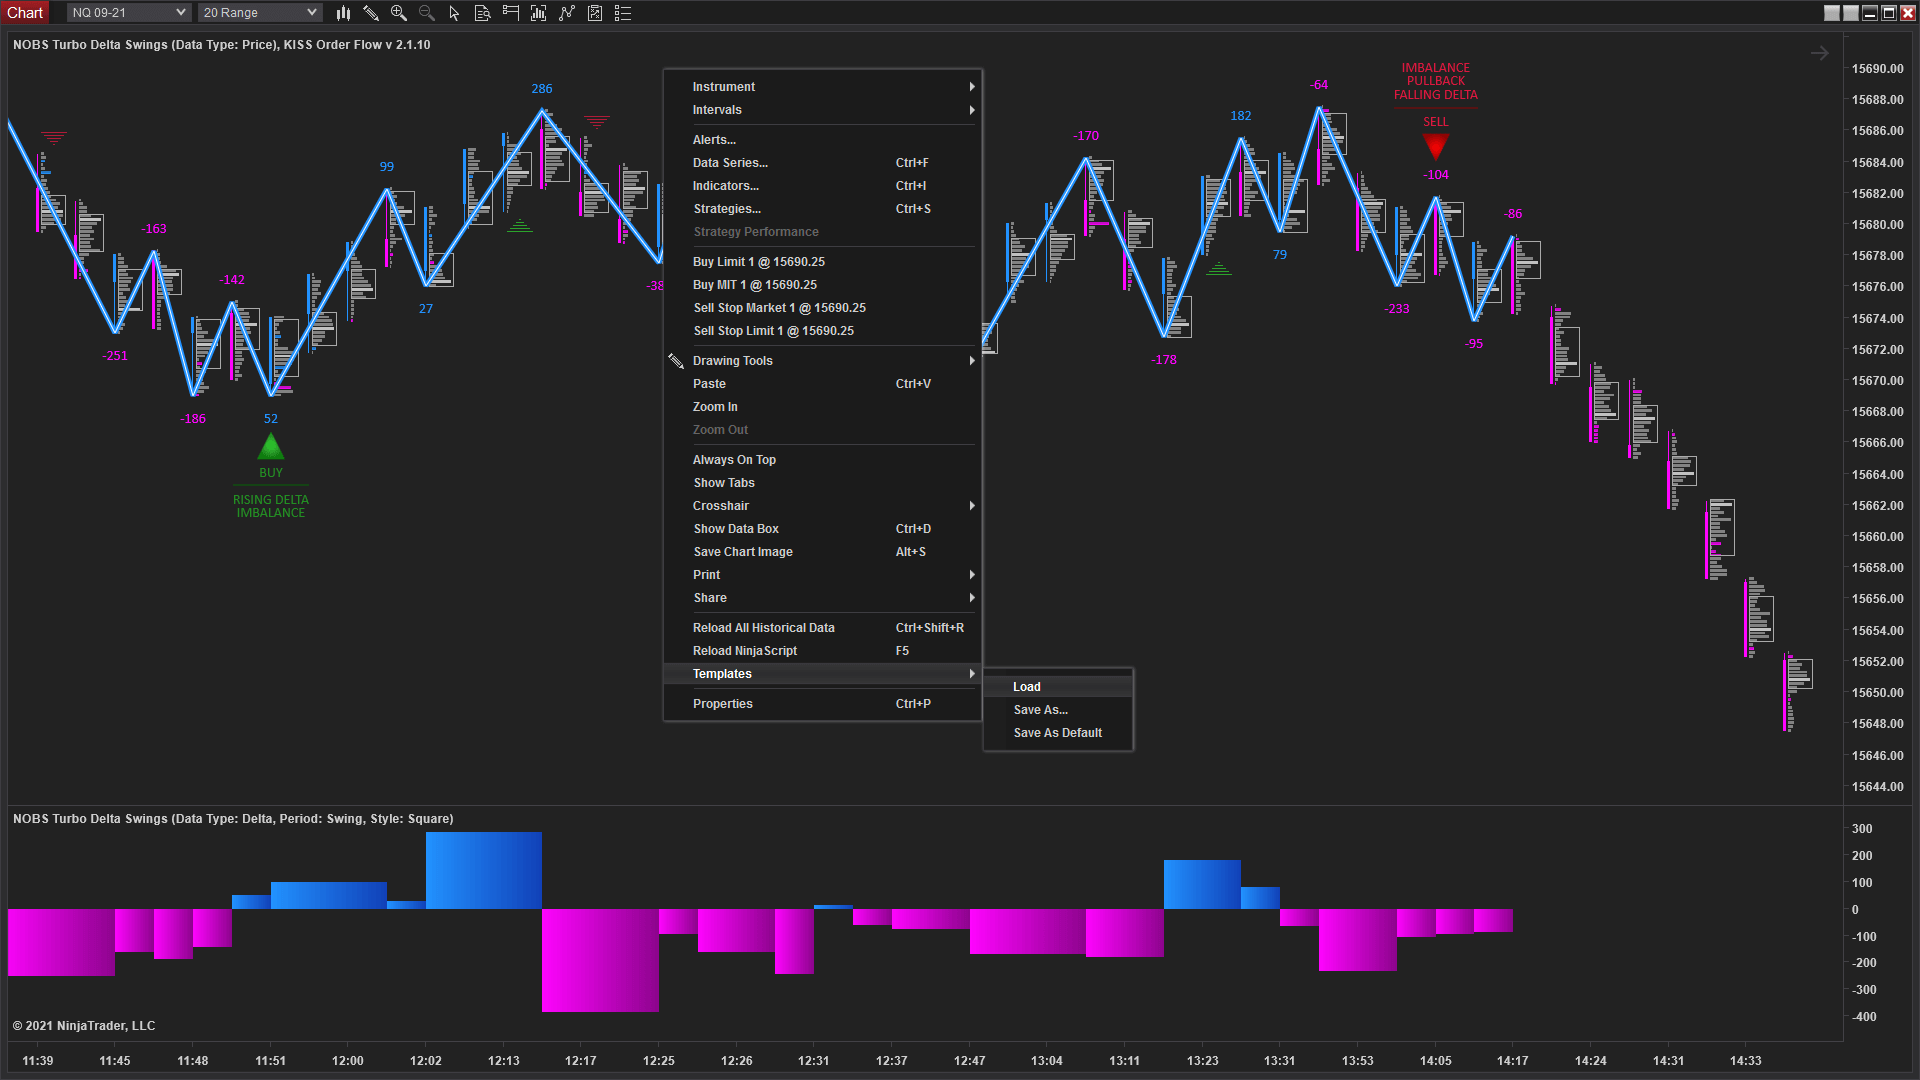Image resolution: width=1920 pixels, height=1080 pixels.
Task: Toggle Always On Top
Action: click(823, 460)
